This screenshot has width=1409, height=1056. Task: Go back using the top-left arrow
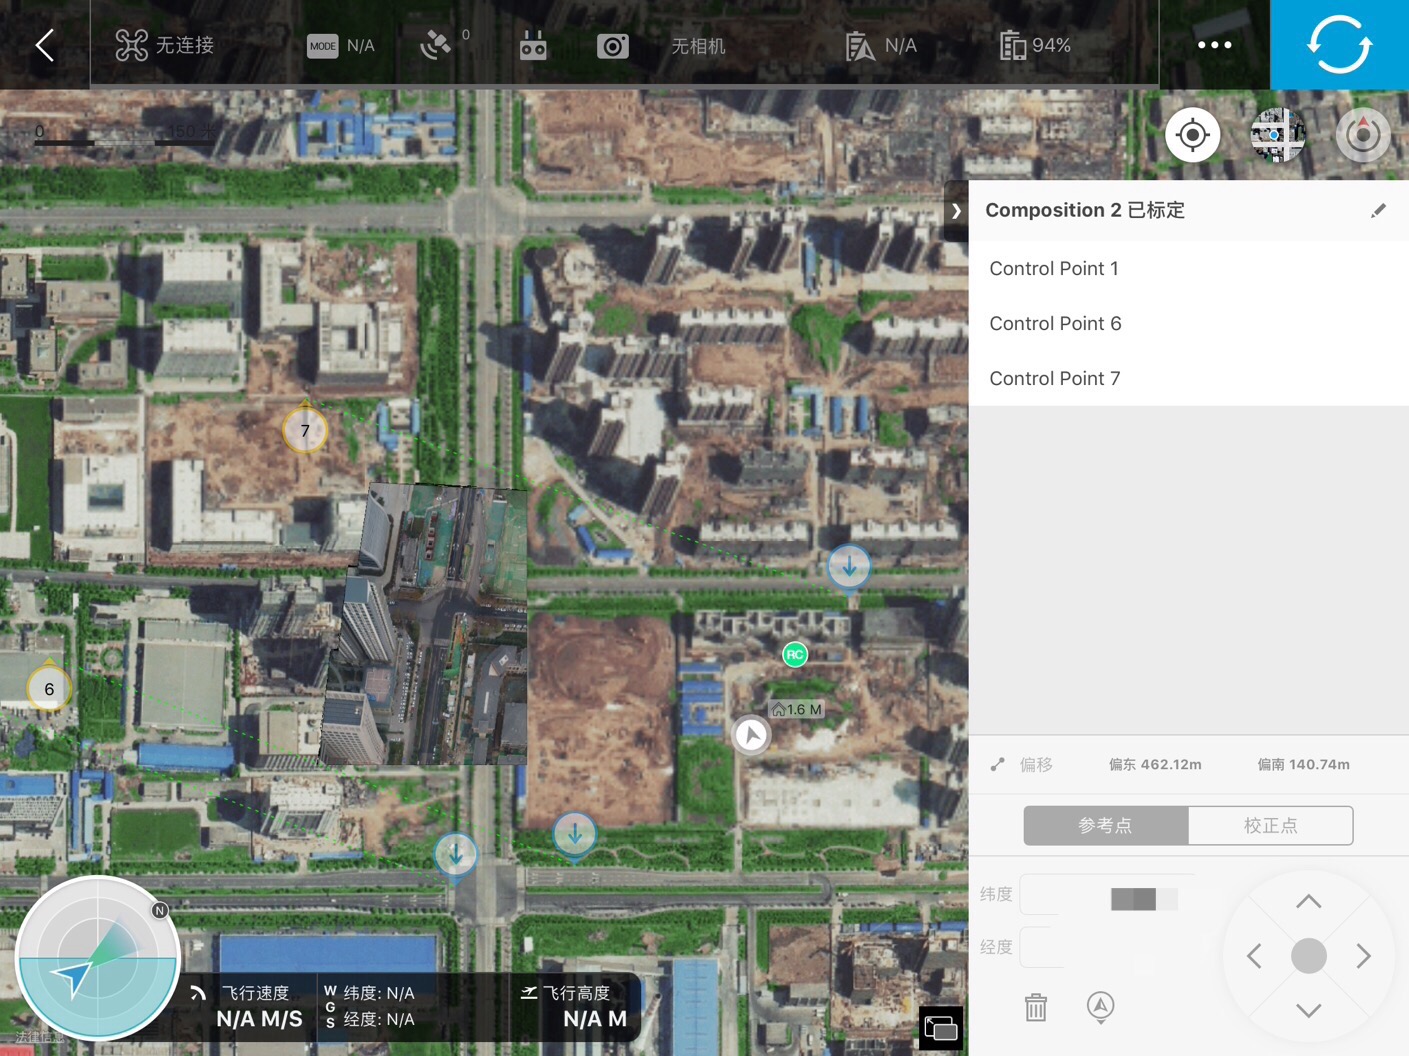coord(44,45)
